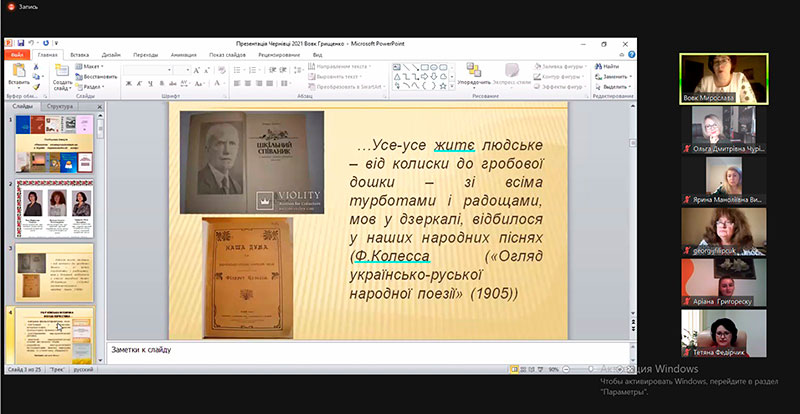Screen dimensions: 800x414
Task: Click the increase font size icon
Action: tap(197, 70)
